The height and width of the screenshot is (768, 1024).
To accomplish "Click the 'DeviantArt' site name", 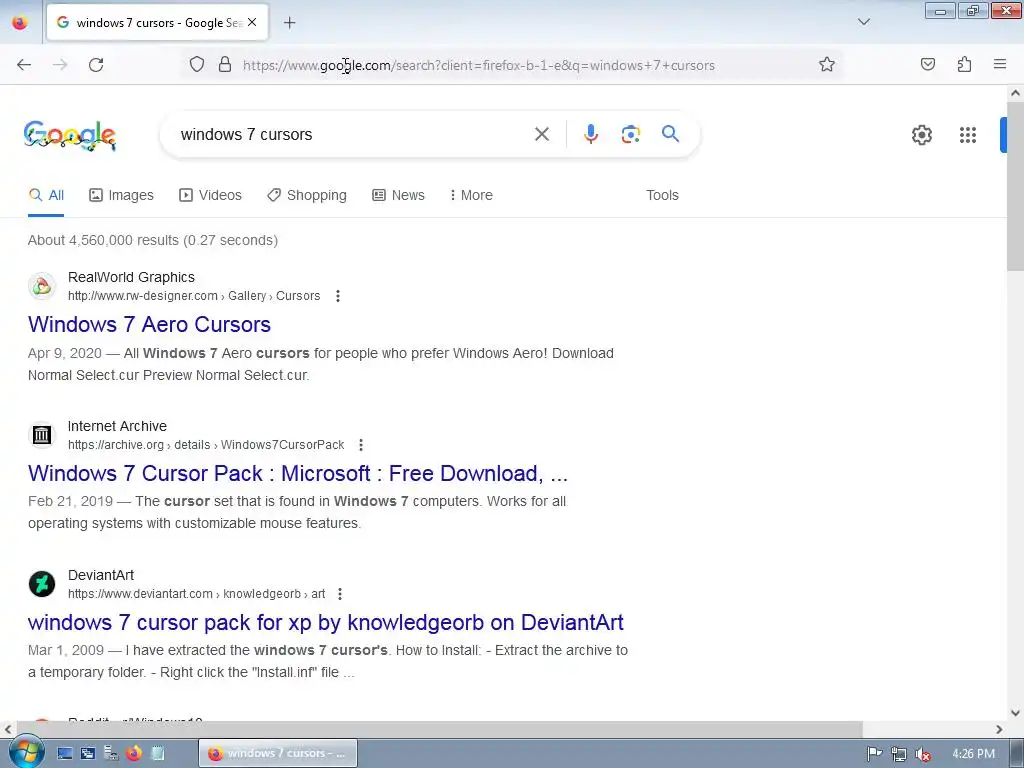I will coord(101,575).
